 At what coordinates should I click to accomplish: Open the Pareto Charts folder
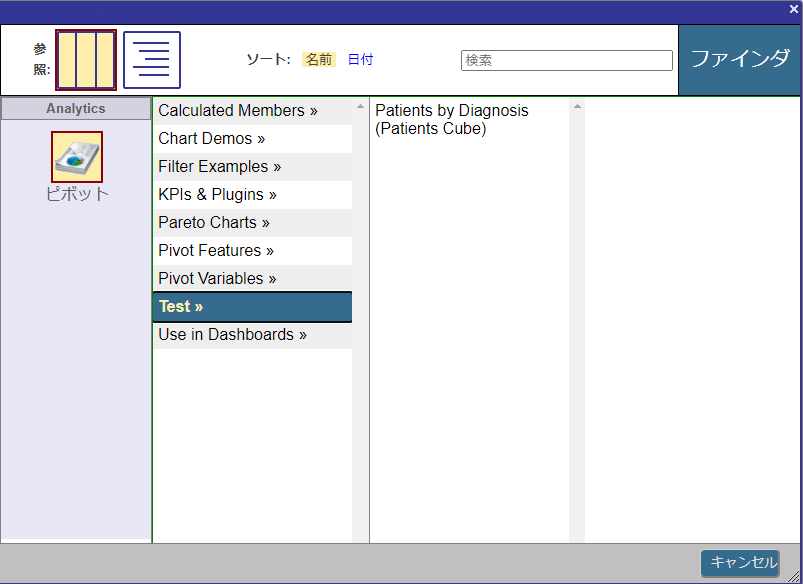click(x=214, y=223)
